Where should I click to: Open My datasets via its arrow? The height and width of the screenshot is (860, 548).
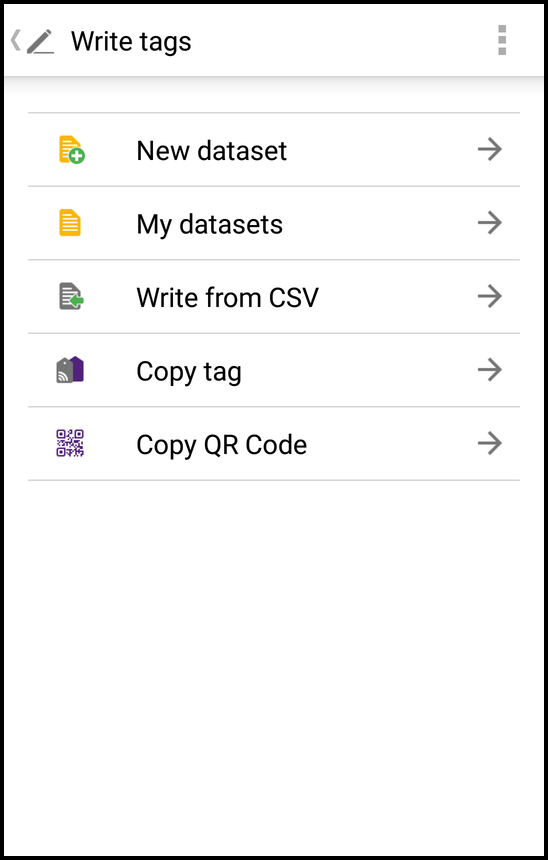point(490,223)
